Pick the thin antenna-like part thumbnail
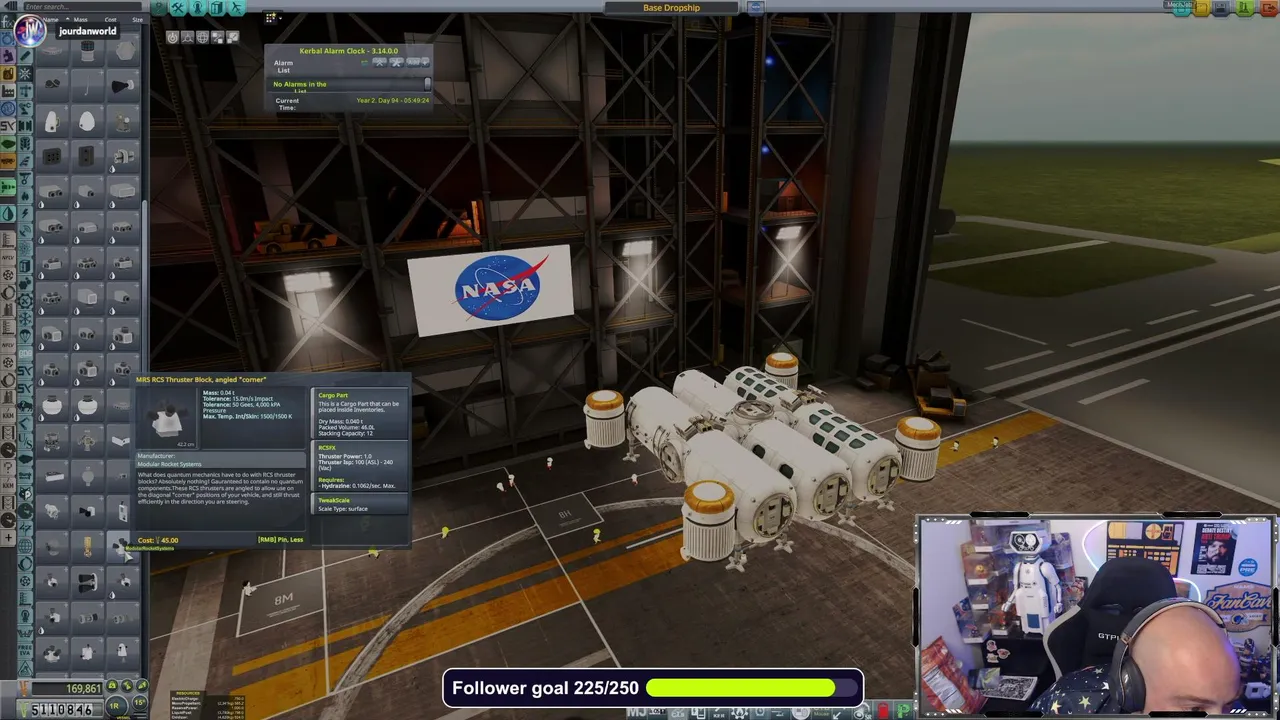This screenshot has width=1280, height=720. [x=87, y=86]
